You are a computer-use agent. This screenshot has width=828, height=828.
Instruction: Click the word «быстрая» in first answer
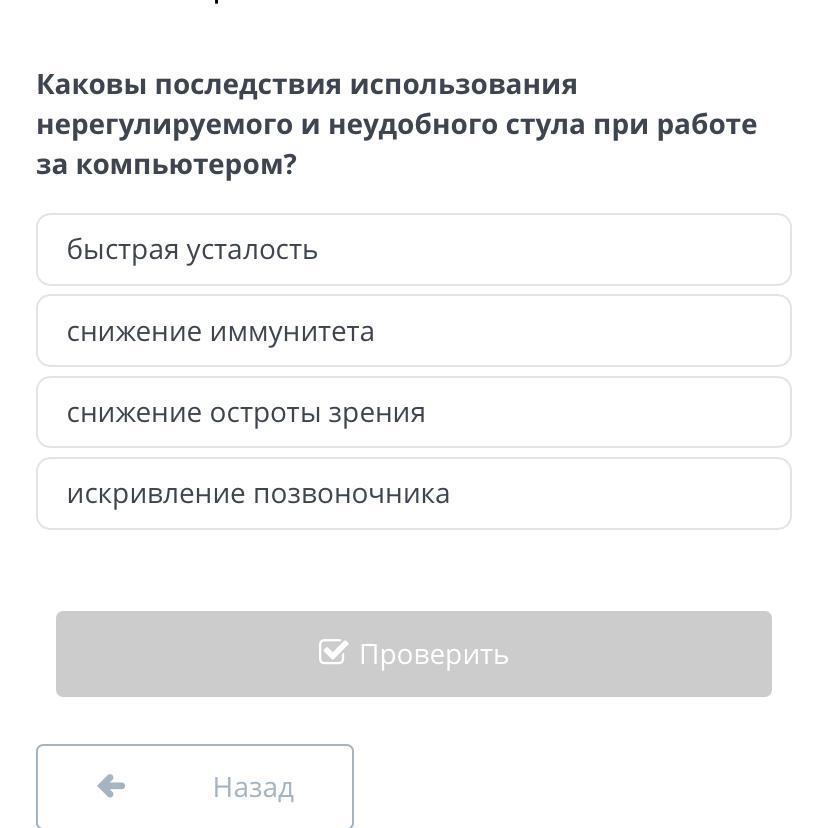click(123, 250)
